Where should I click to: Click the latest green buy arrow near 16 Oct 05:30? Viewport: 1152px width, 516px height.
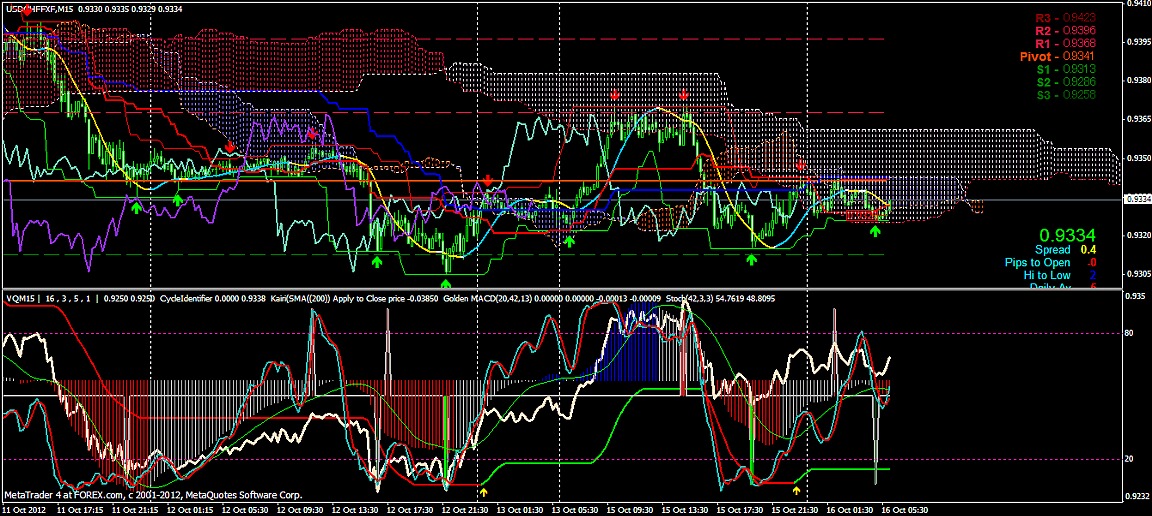875,232
